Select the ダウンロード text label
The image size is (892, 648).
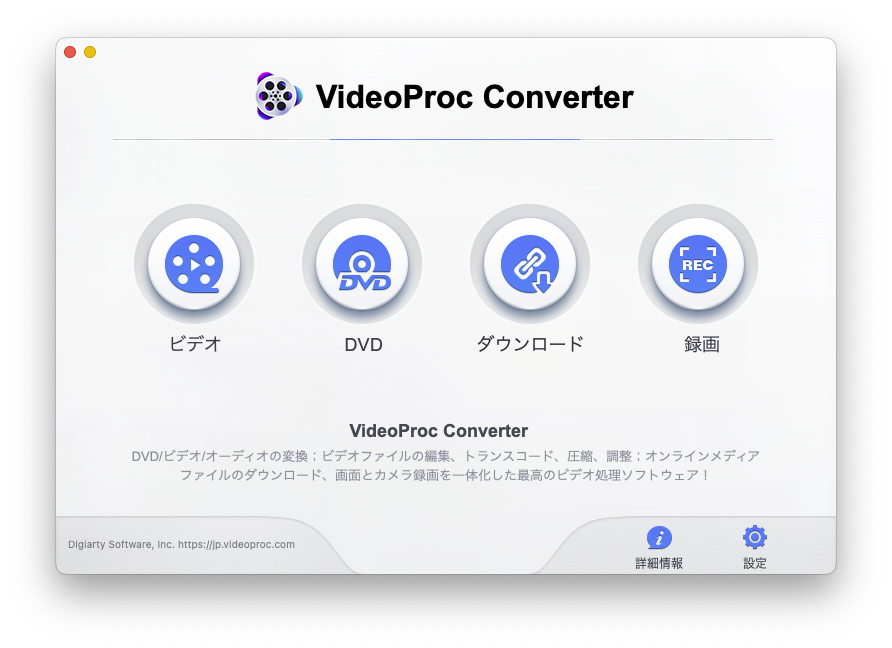pos(530,344)
